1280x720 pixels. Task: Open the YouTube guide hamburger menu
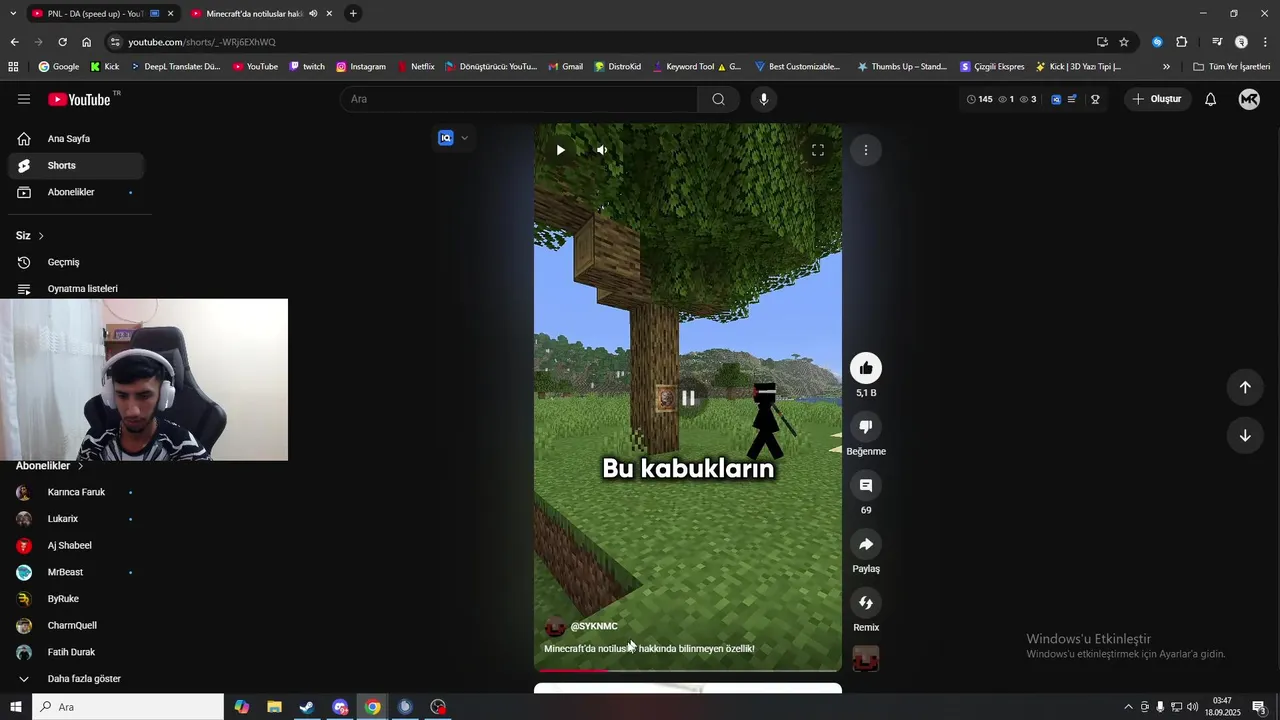(24, 99)
